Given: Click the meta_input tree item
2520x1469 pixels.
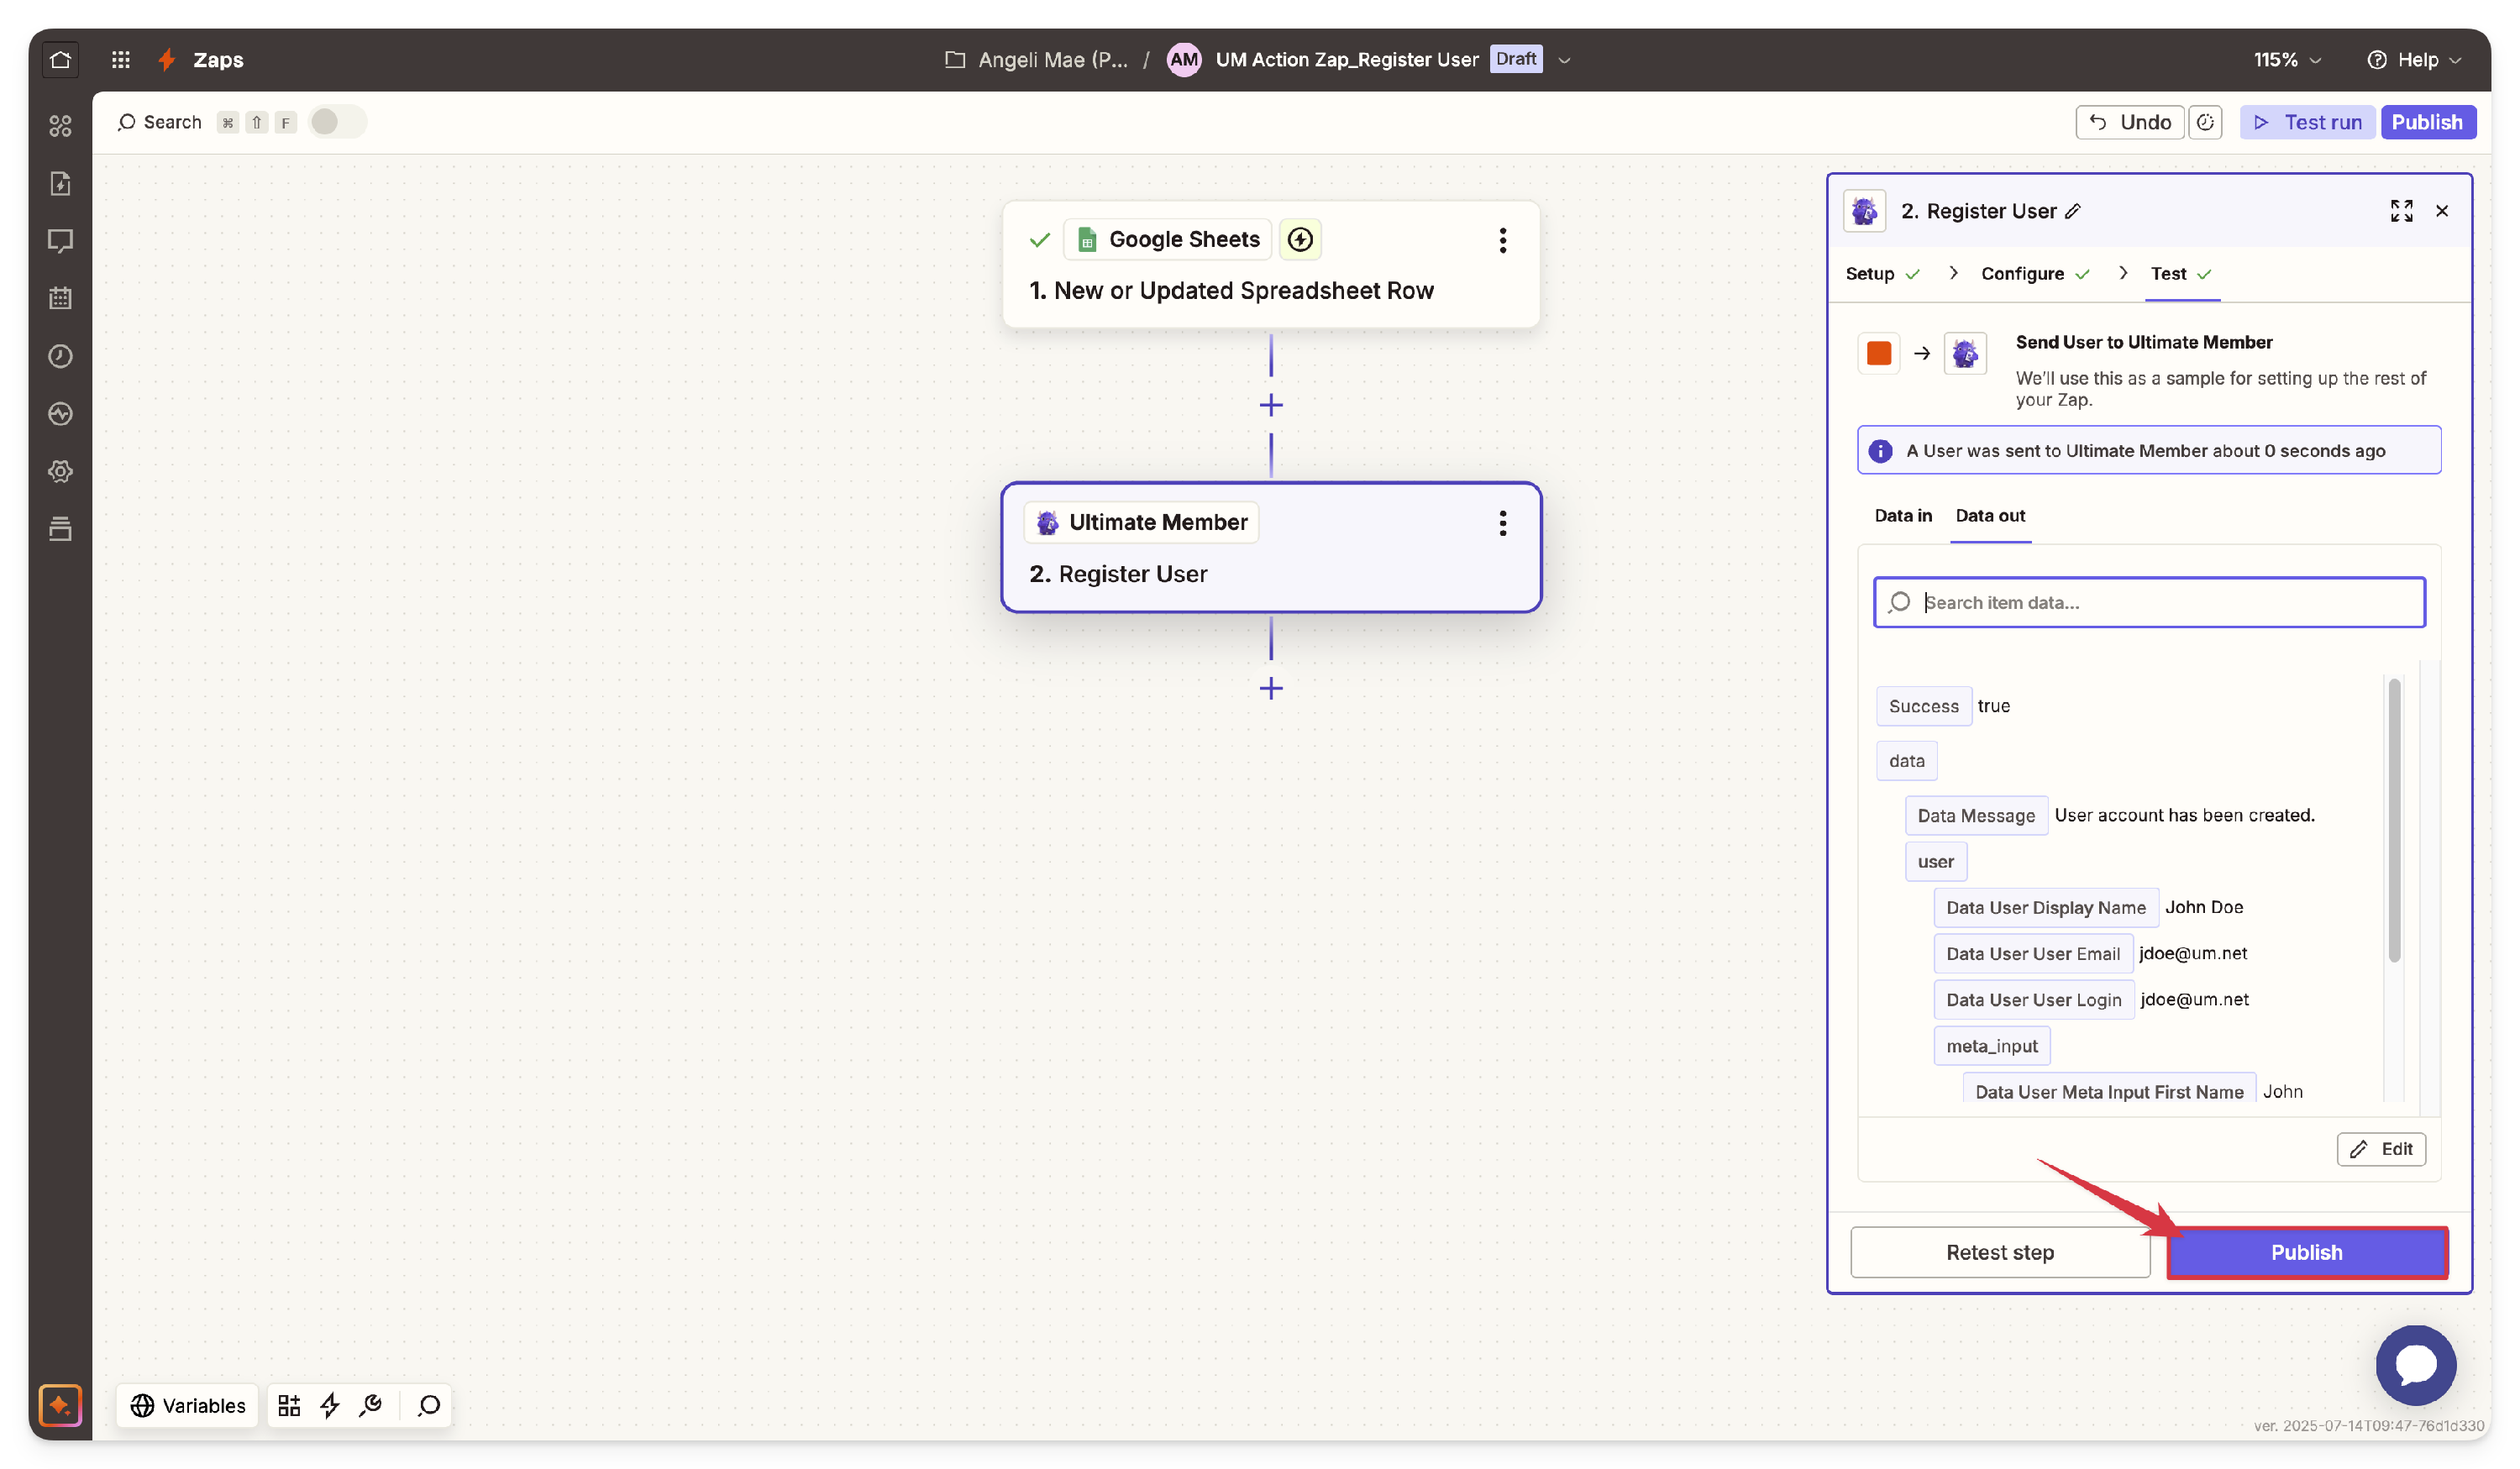Looking at the screenshot, I should 1992,1046.
